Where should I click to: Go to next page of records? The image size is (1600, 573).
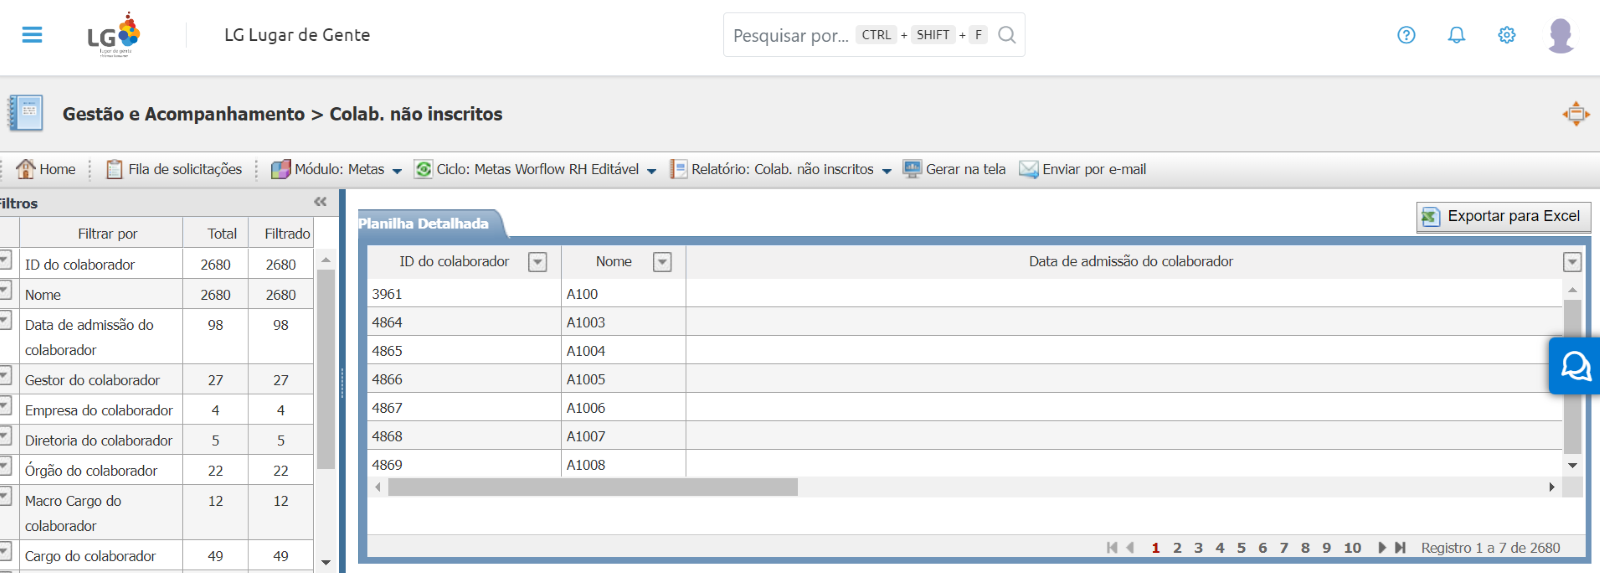[x=1382, y=548]
